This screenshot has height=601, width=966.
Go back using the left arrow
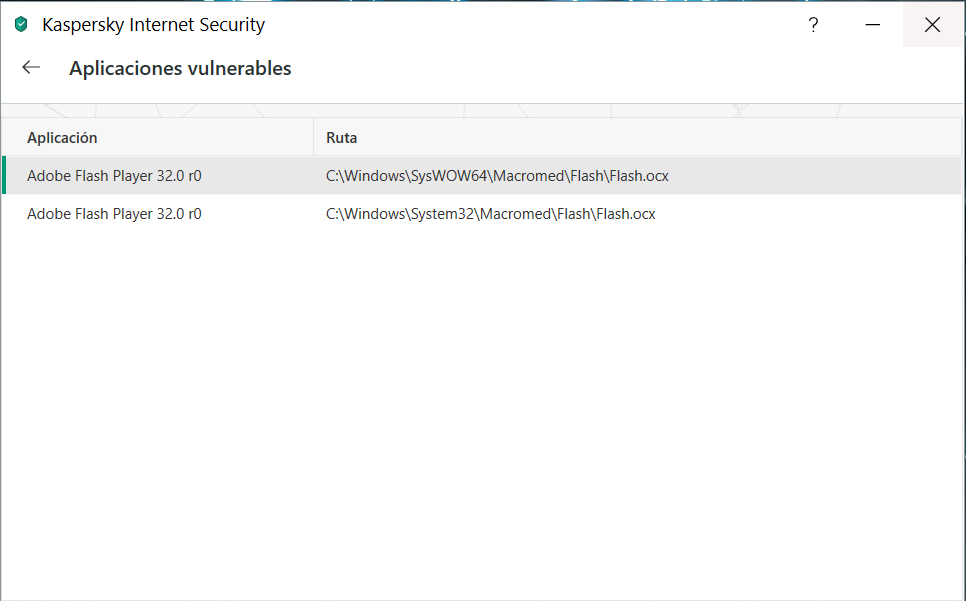tap(31, 67)
